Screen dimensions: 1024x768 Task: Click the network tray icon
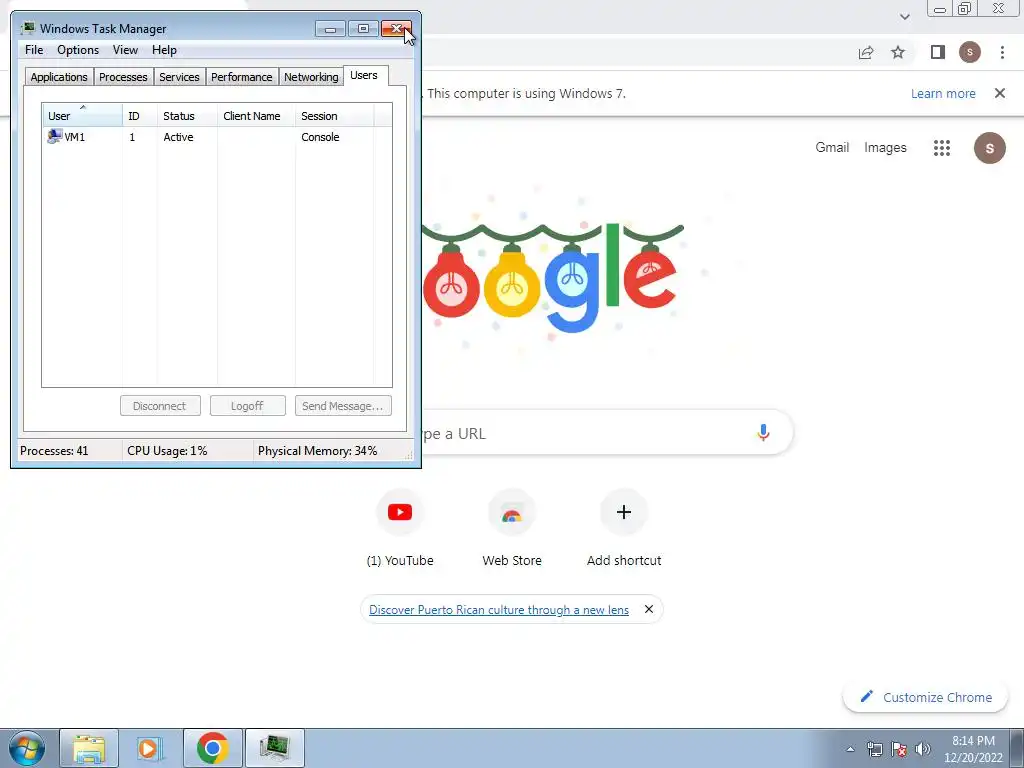click(874, 749)
